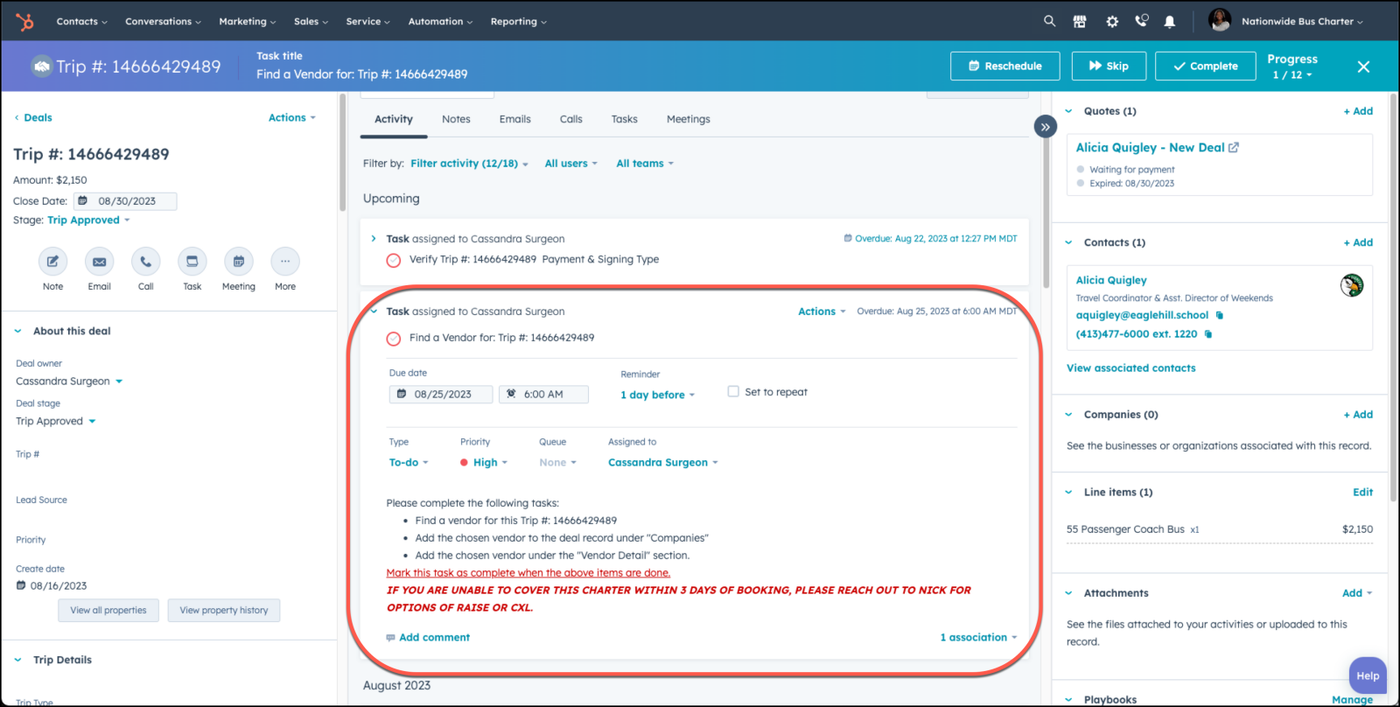Open the Close Date calendar icon
Screen dimensions: 1400x707
click(x=82, y=201)
